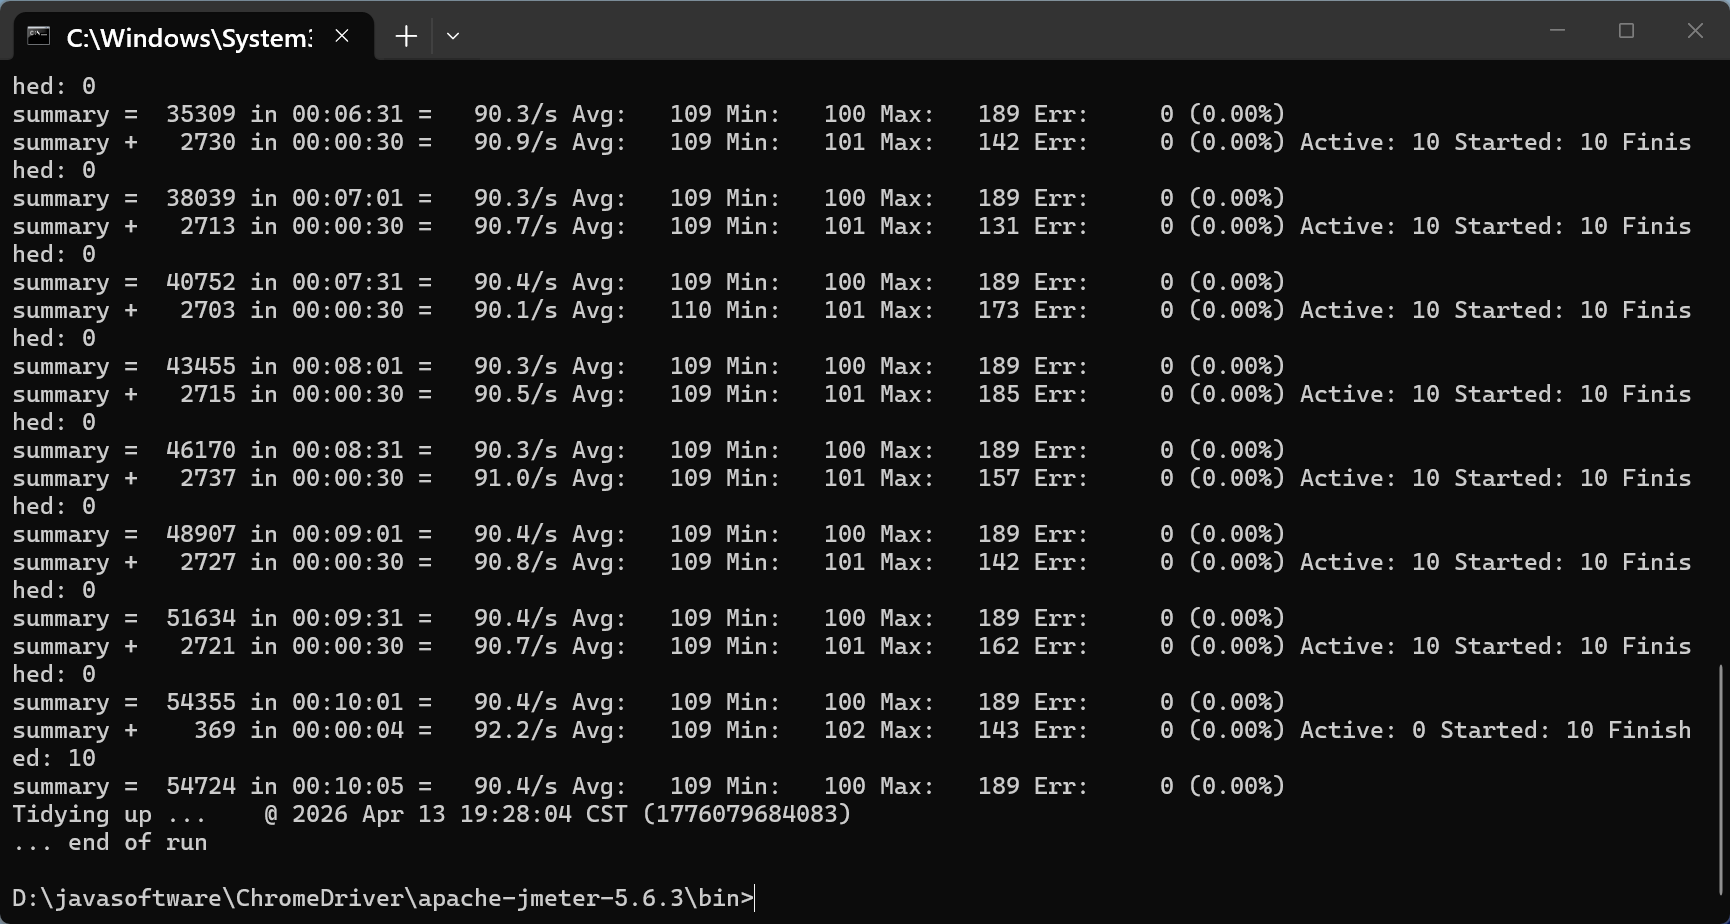Click the incremental summary value 2721
Image resolution: width=1730 pixels, height=924 pixels.
pos(208,646)
